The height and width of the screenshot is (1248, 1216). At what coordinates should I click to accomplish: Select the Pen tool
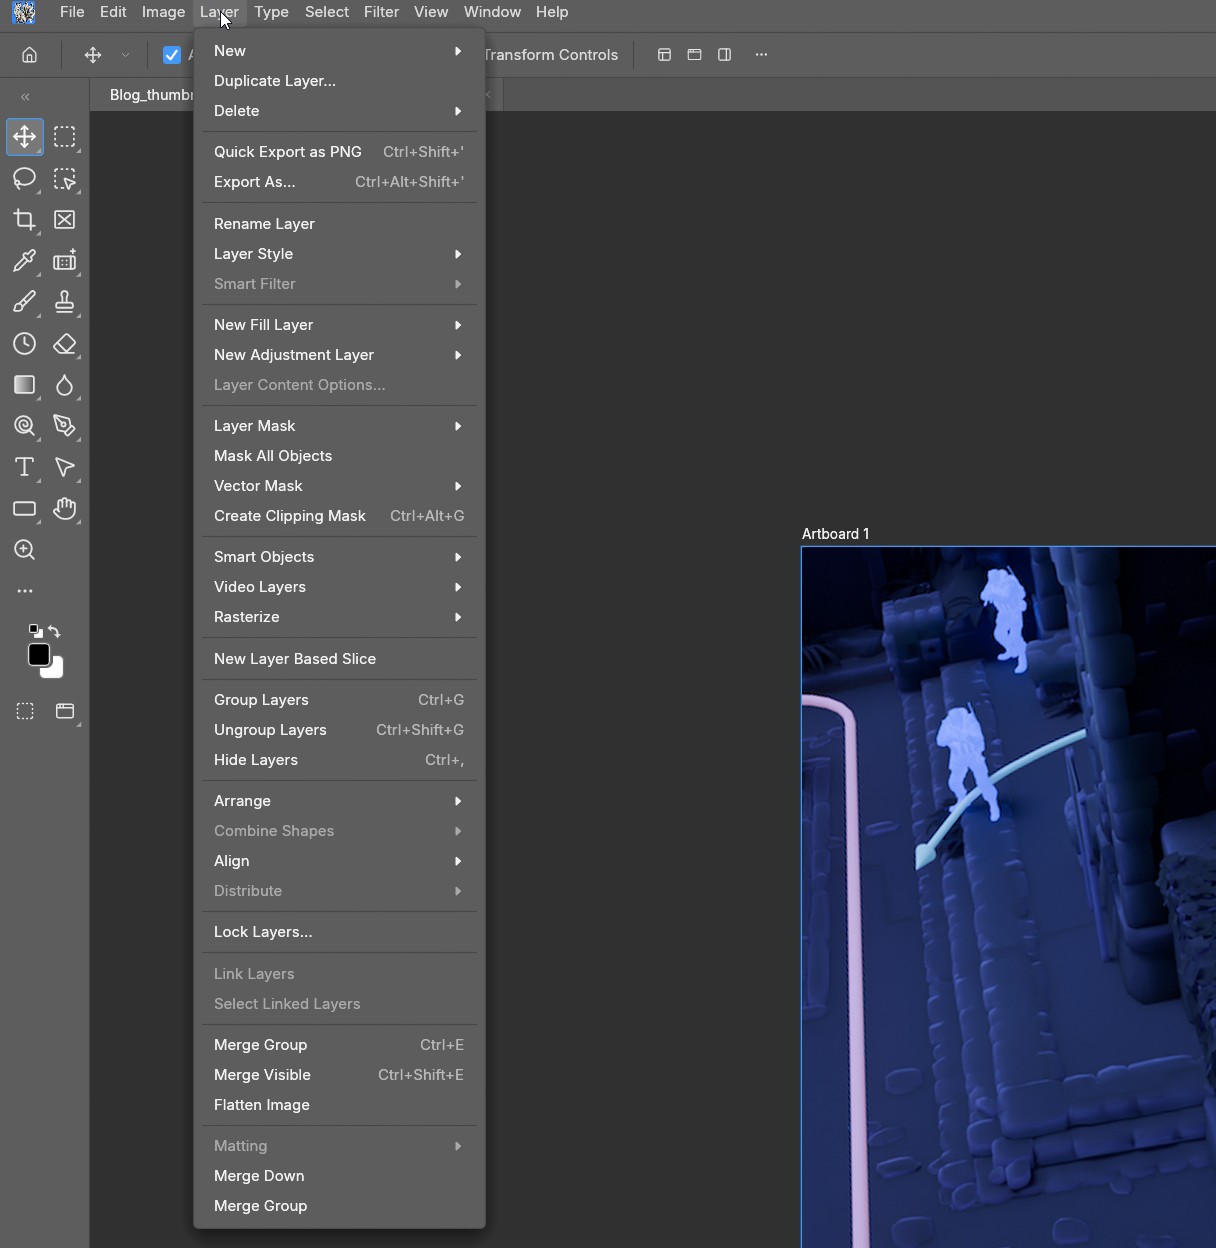(65, 426)
